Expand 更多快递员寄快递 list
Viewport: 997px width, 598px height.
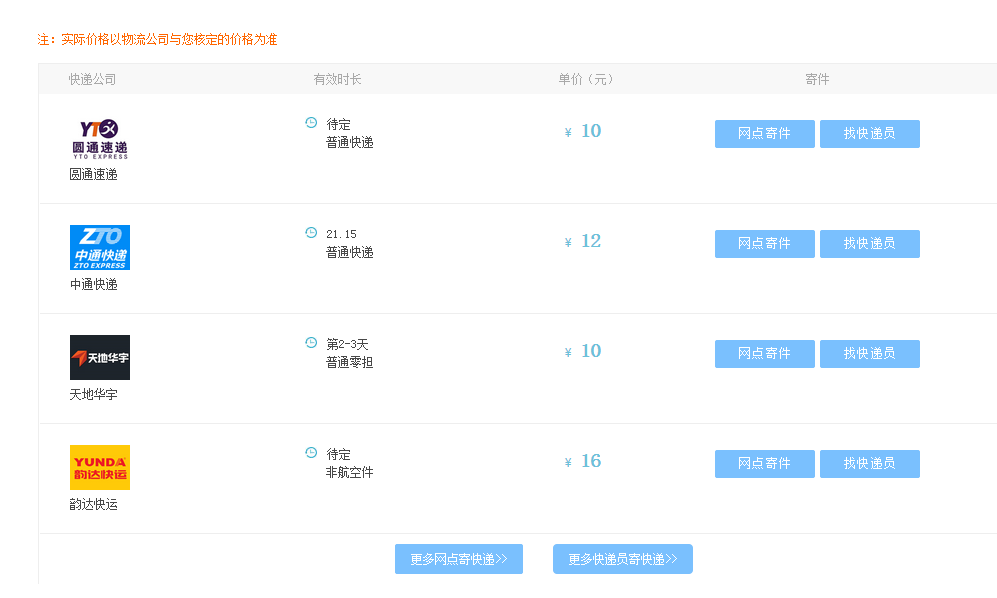tap(622, 559)
